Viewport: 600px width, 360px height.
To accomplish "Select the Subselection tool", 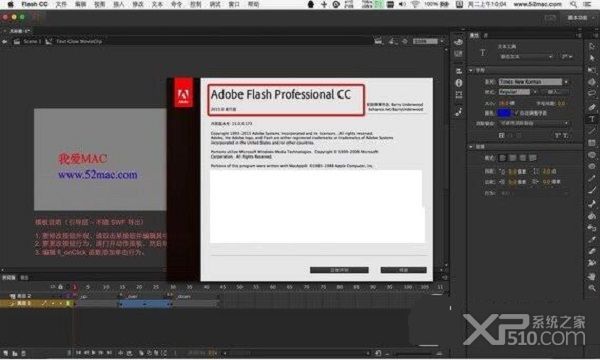I will tap(592, 58).
